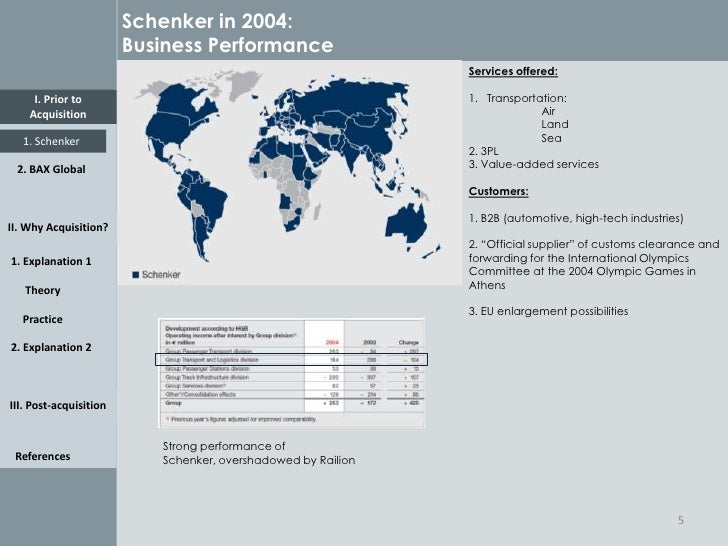Click the 'Practice' outline entry

click(x=43, y=319)
